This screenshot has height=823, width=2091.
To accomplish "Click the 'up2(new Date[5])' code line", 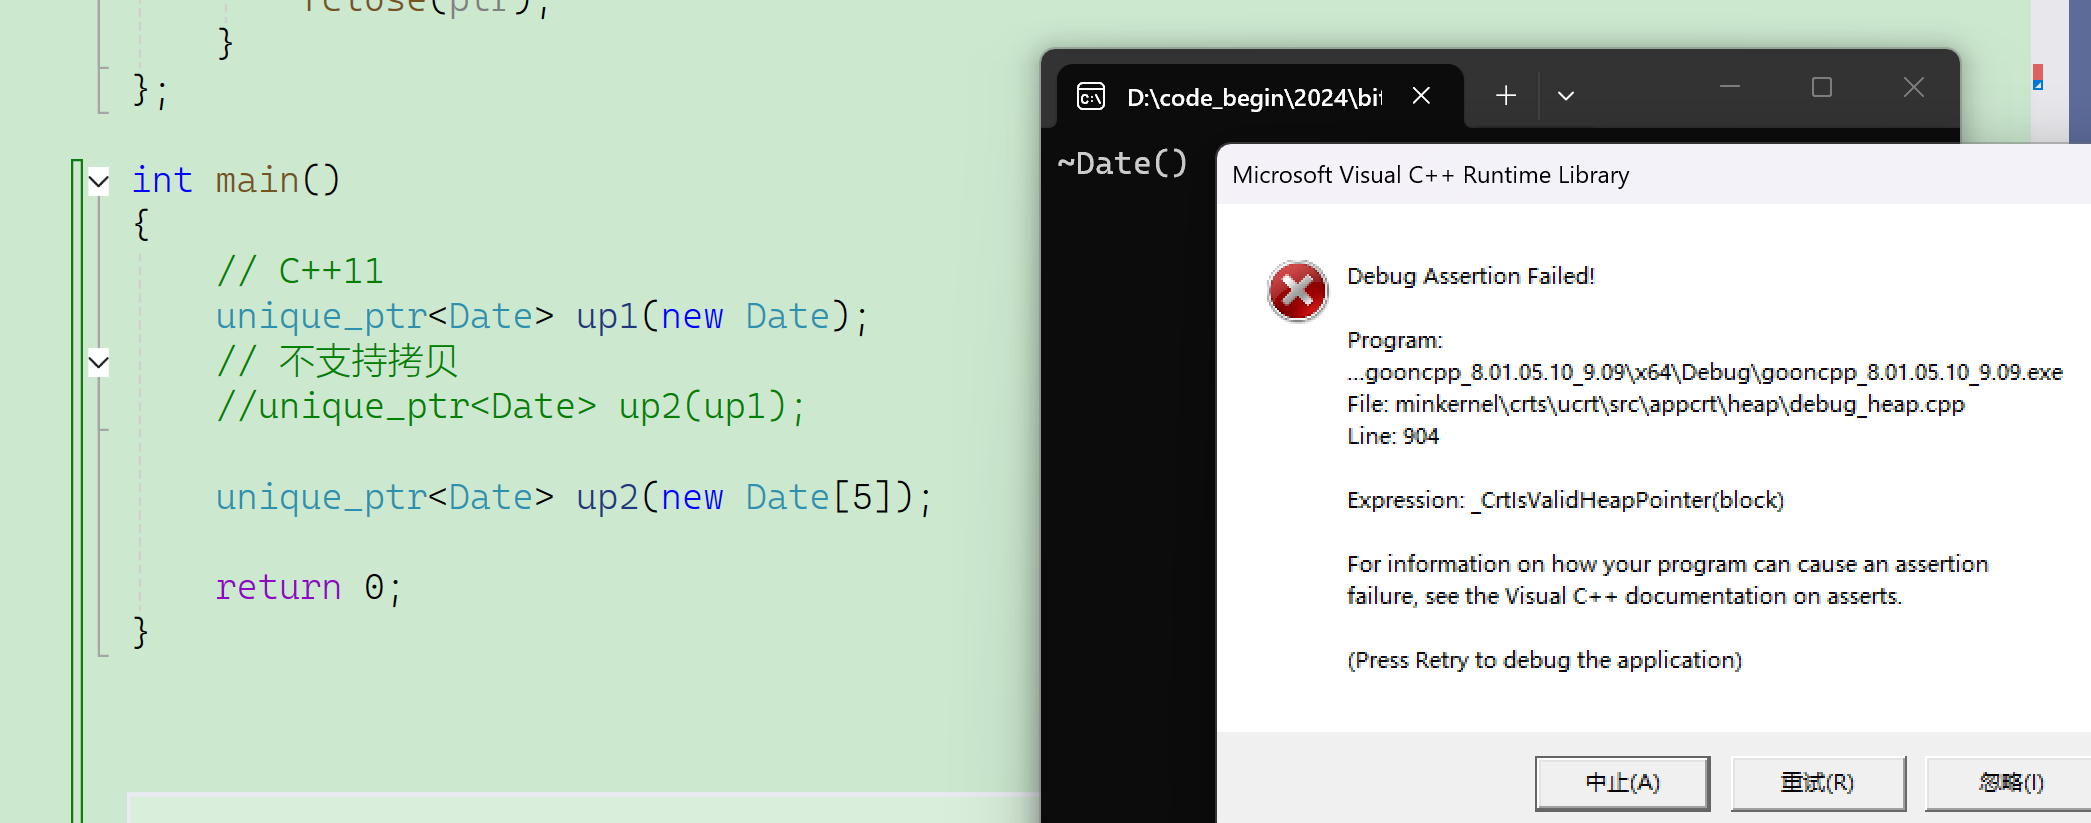I will (575, 497).
